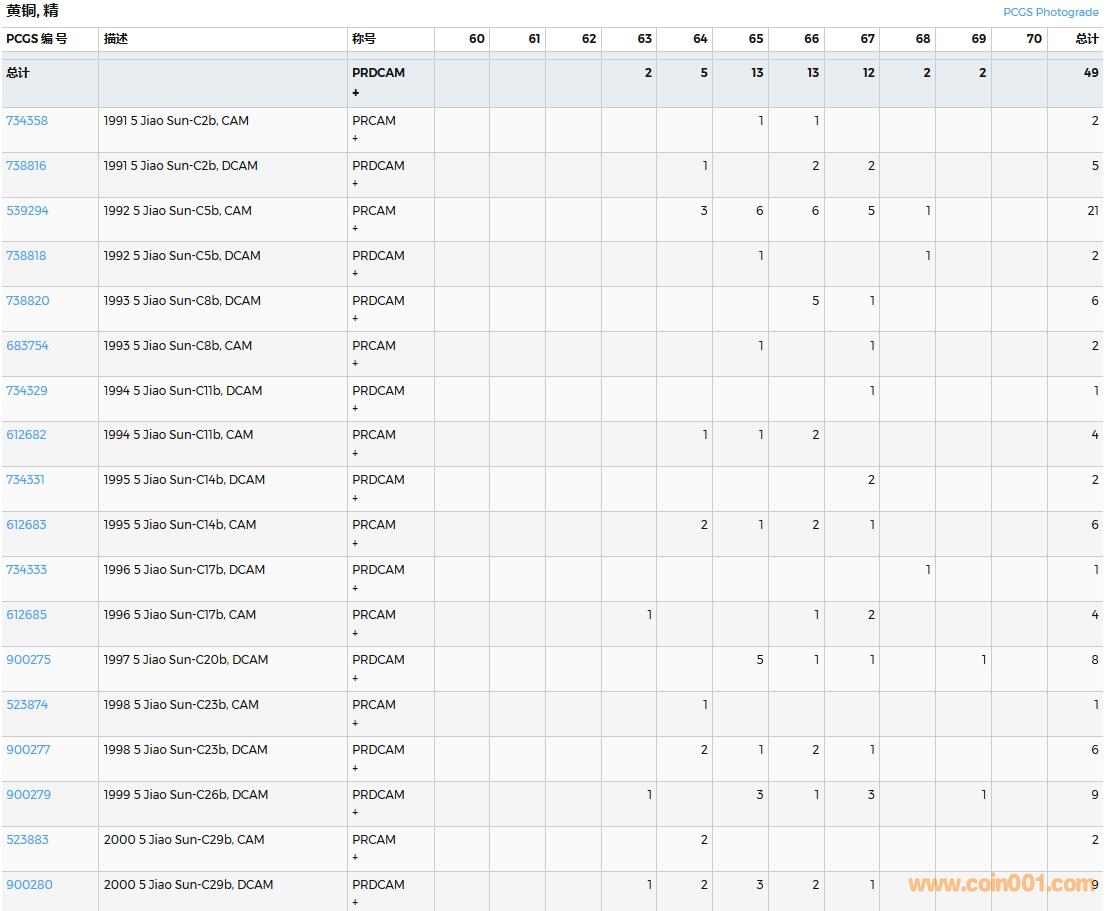Expand plus sign in 1997 Sun-C20b, DCAM row
This screenshot has width=1108, height=911.
pos(355,678)
